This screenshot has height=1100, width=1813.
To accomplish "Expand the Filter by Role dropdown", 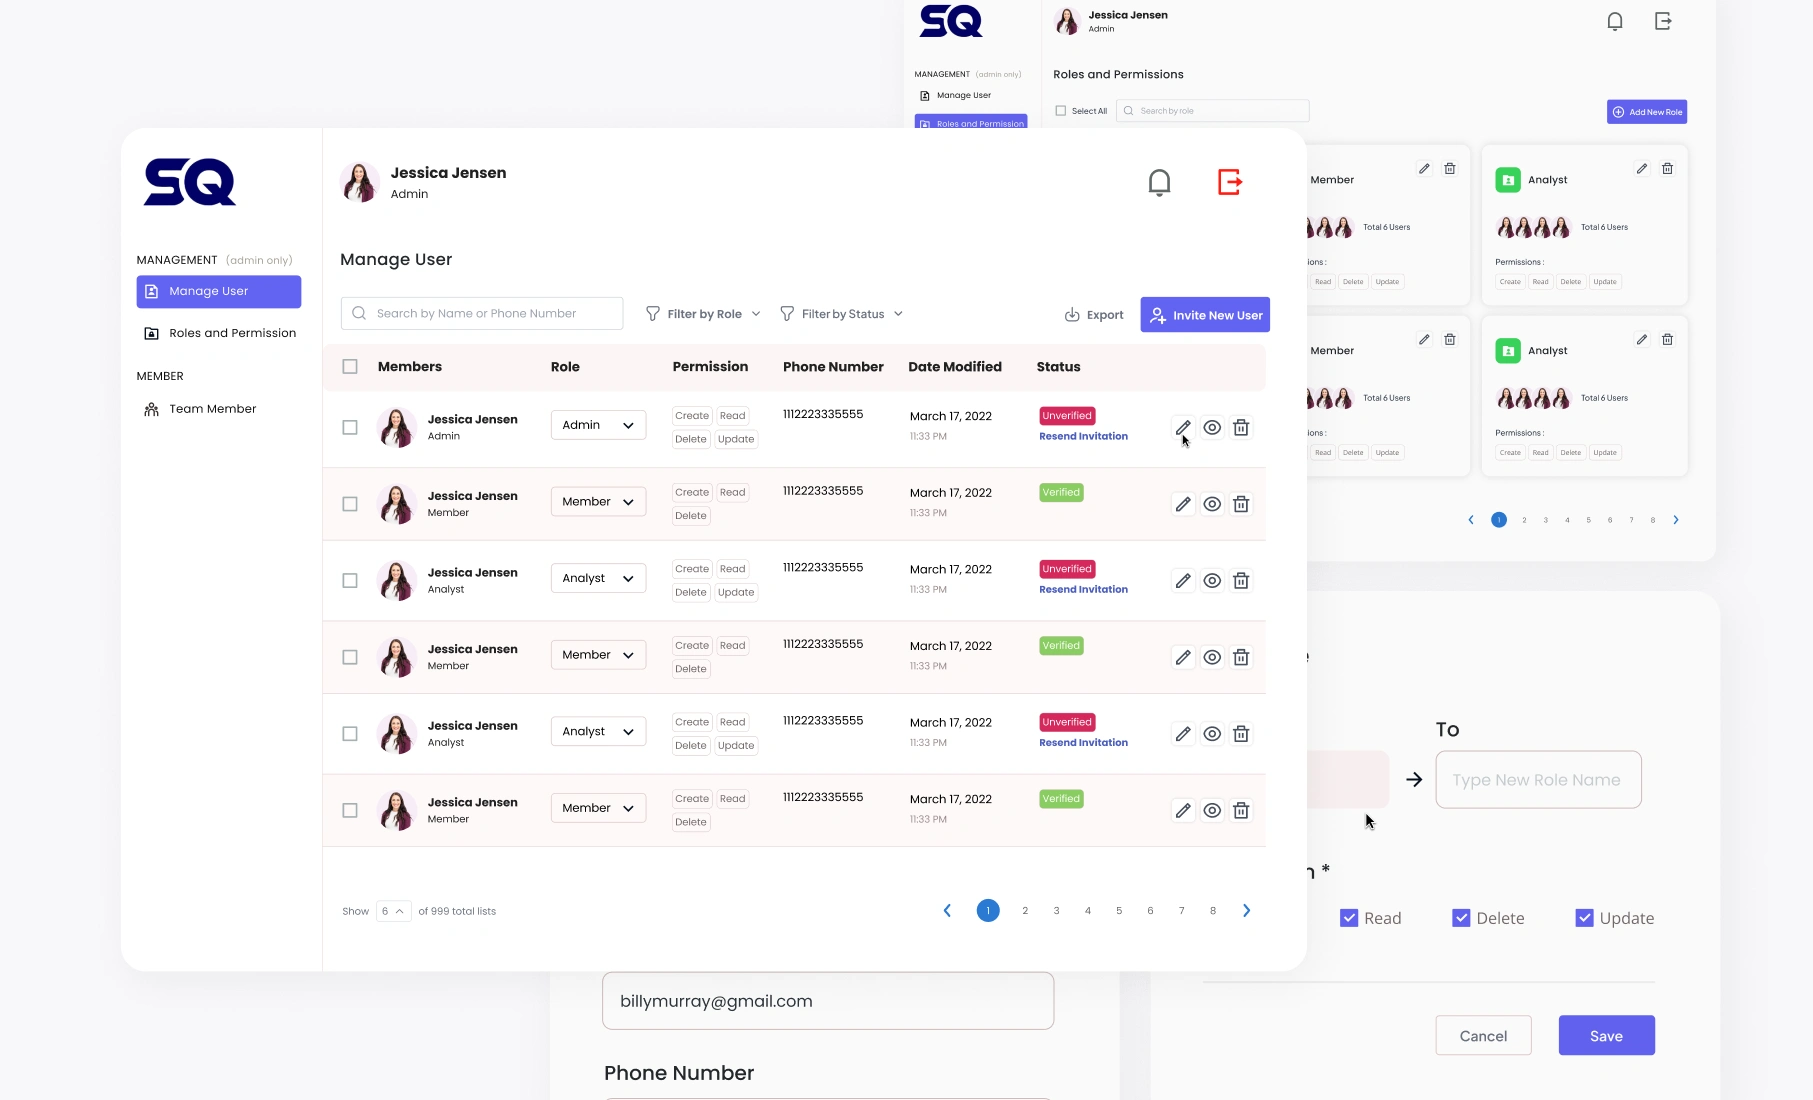I will point(703,314).
